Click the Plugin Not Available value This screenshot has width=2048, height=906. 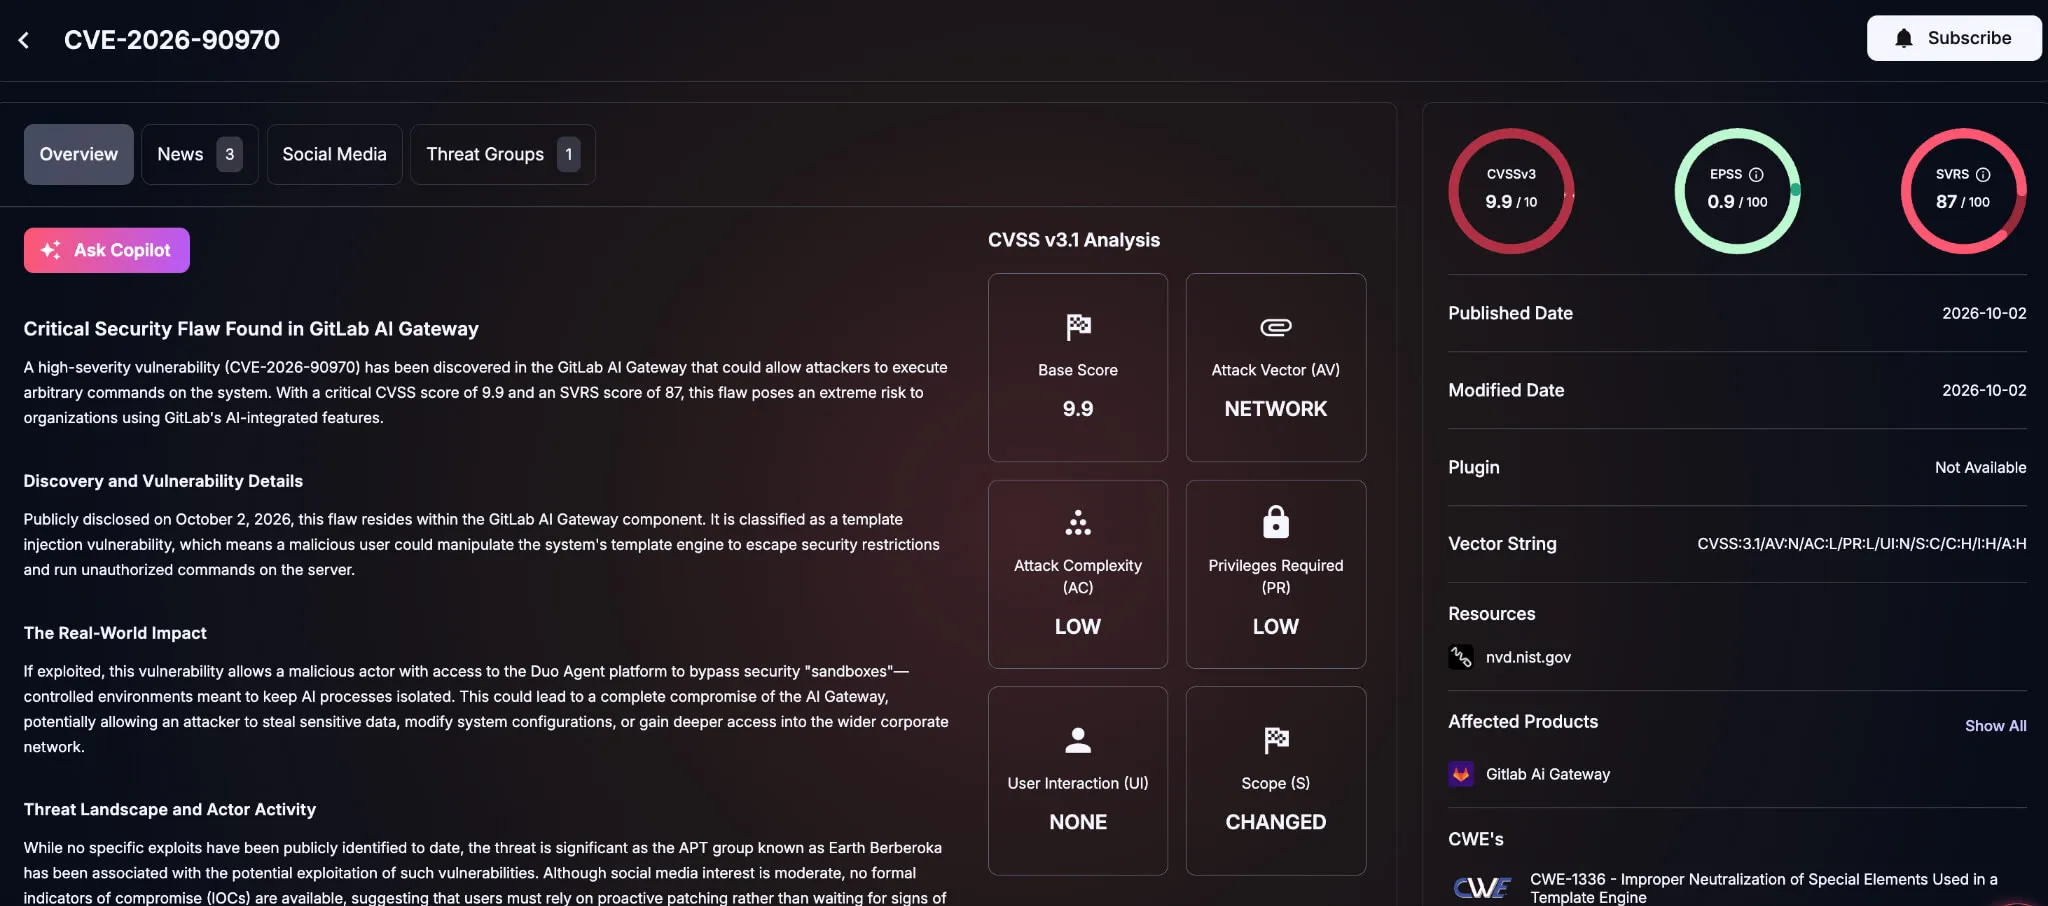(x=1980, y=467)
